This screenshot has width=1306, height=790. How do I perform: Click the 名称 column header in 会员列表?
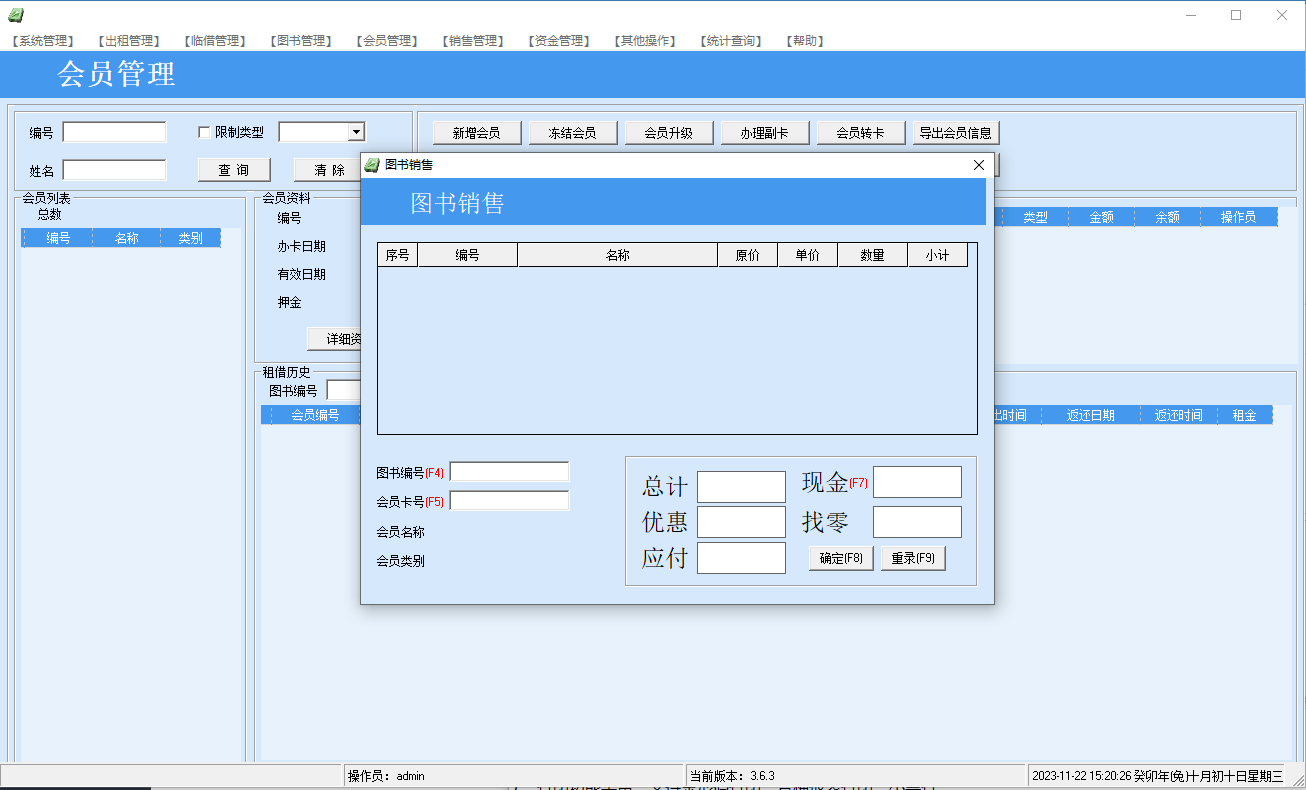tap(127, 238)
